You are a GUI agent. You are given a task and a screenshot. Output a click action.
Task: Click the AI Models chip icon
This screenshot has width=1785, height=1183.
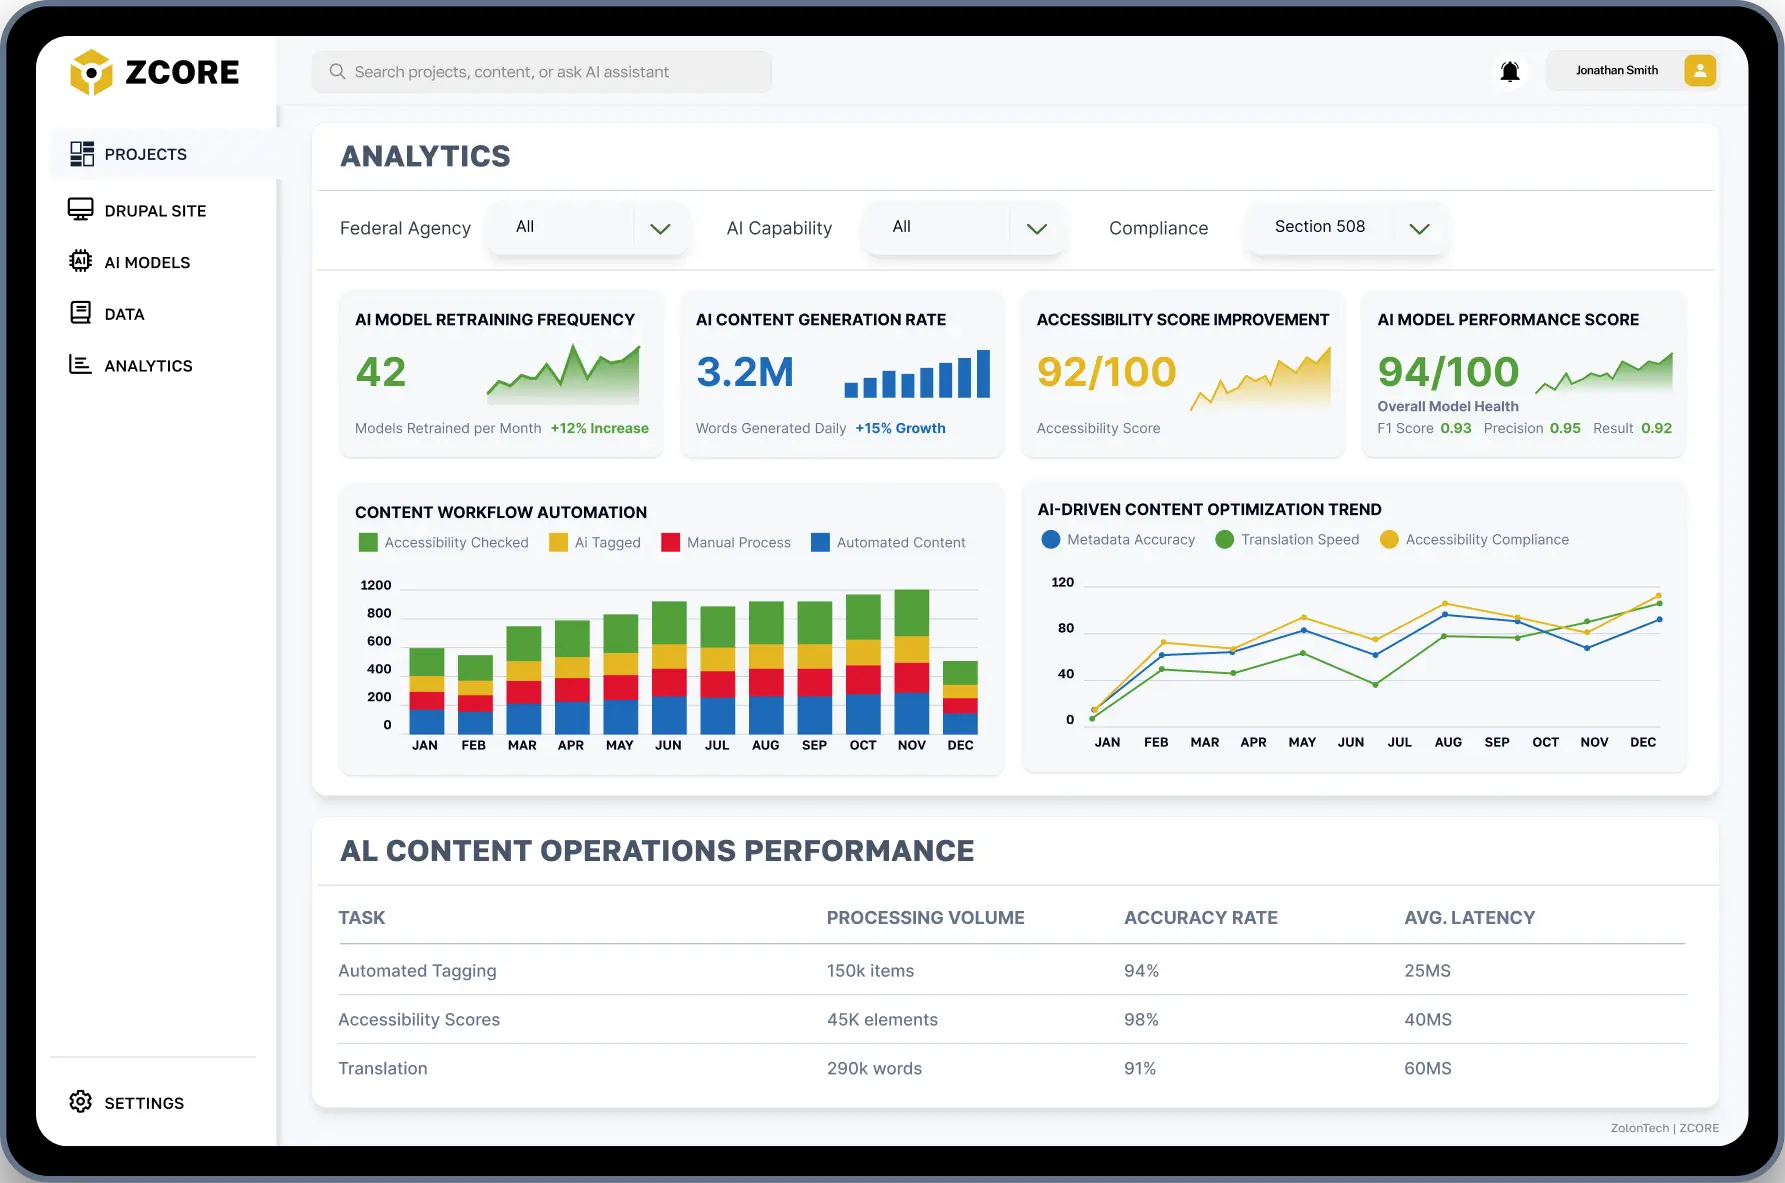pos(80,262)
